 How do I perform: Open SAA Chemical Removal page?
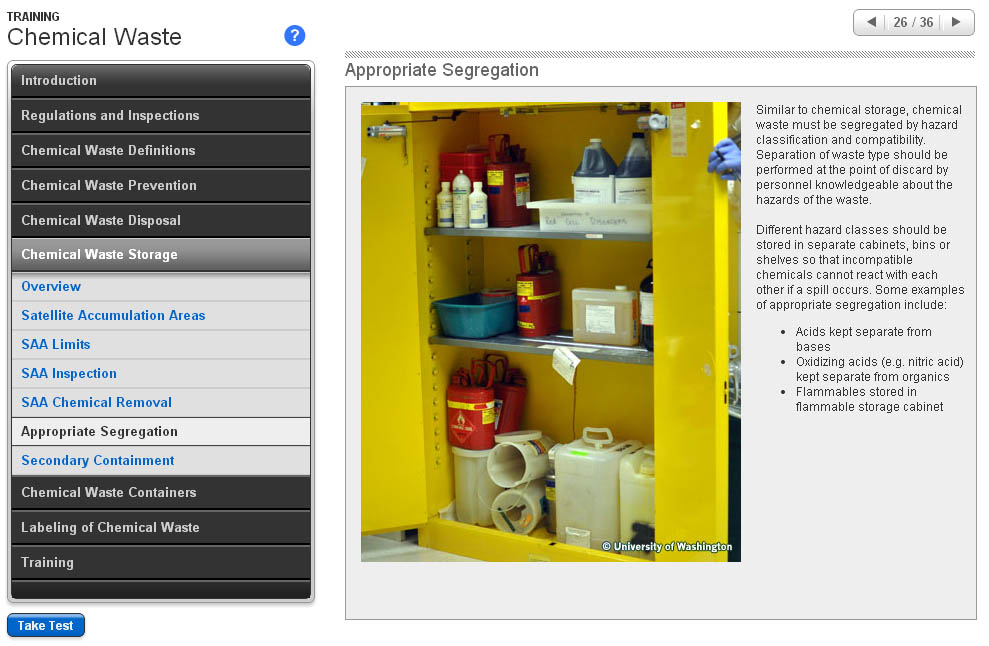tap(97, 403)
